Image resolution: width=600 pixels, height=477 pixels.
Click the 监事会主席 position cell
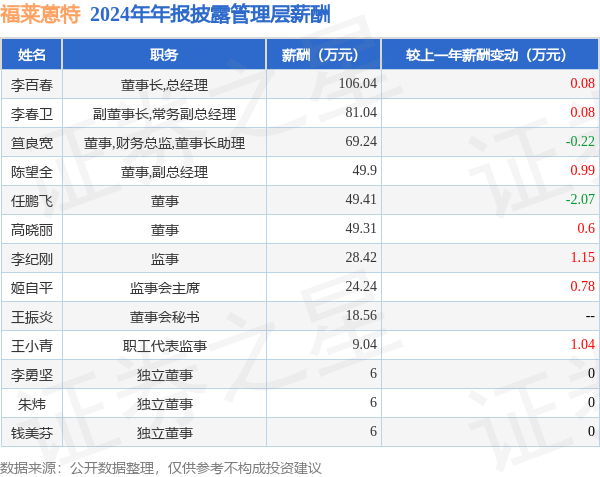(164, 288)
